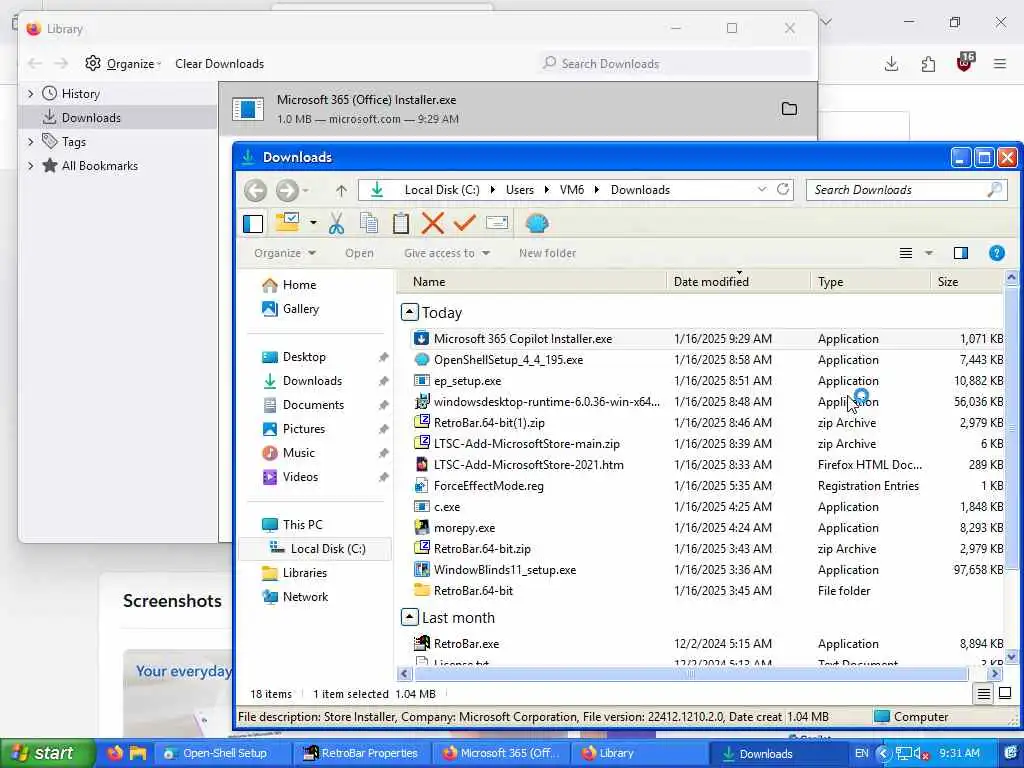
Task: Click the Open-Shell shell icon in toolbar
Action: pyautogui.click(x=537, y=223)
